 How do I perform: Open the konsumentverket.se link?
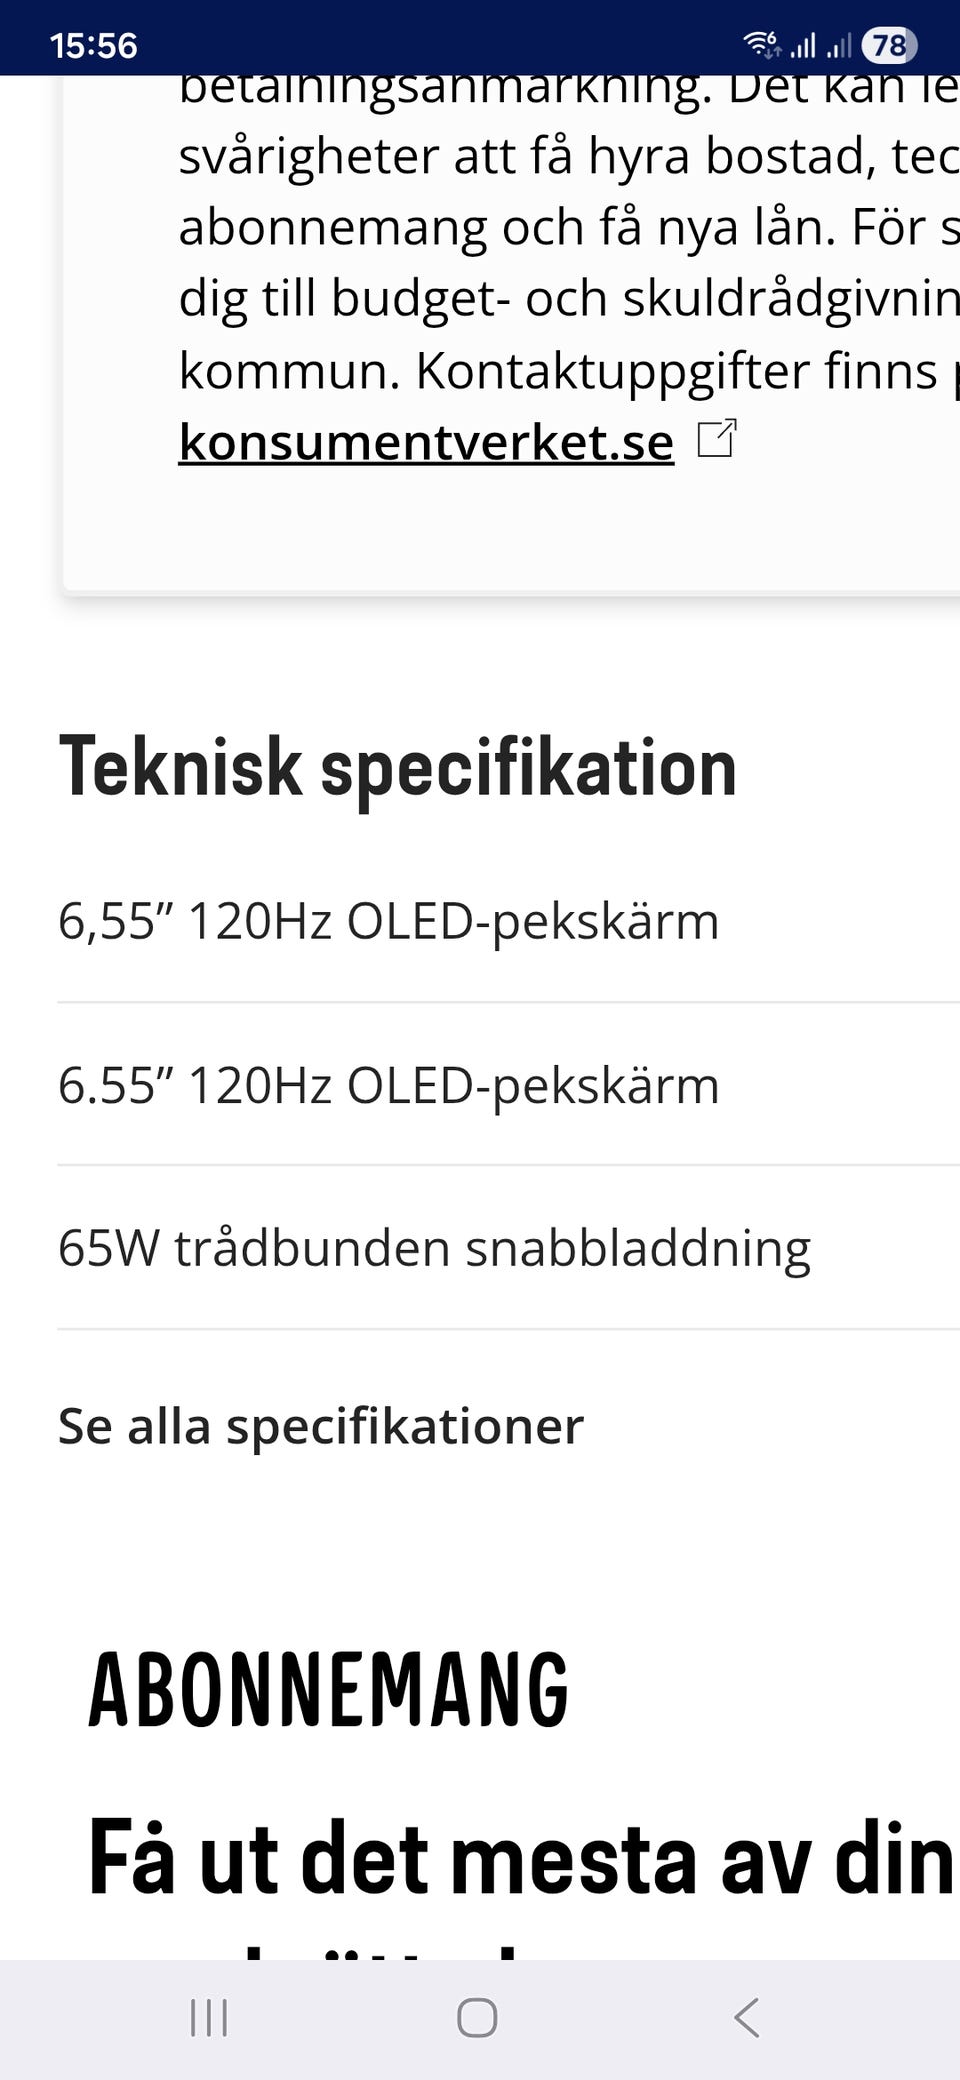coord(426,441)
